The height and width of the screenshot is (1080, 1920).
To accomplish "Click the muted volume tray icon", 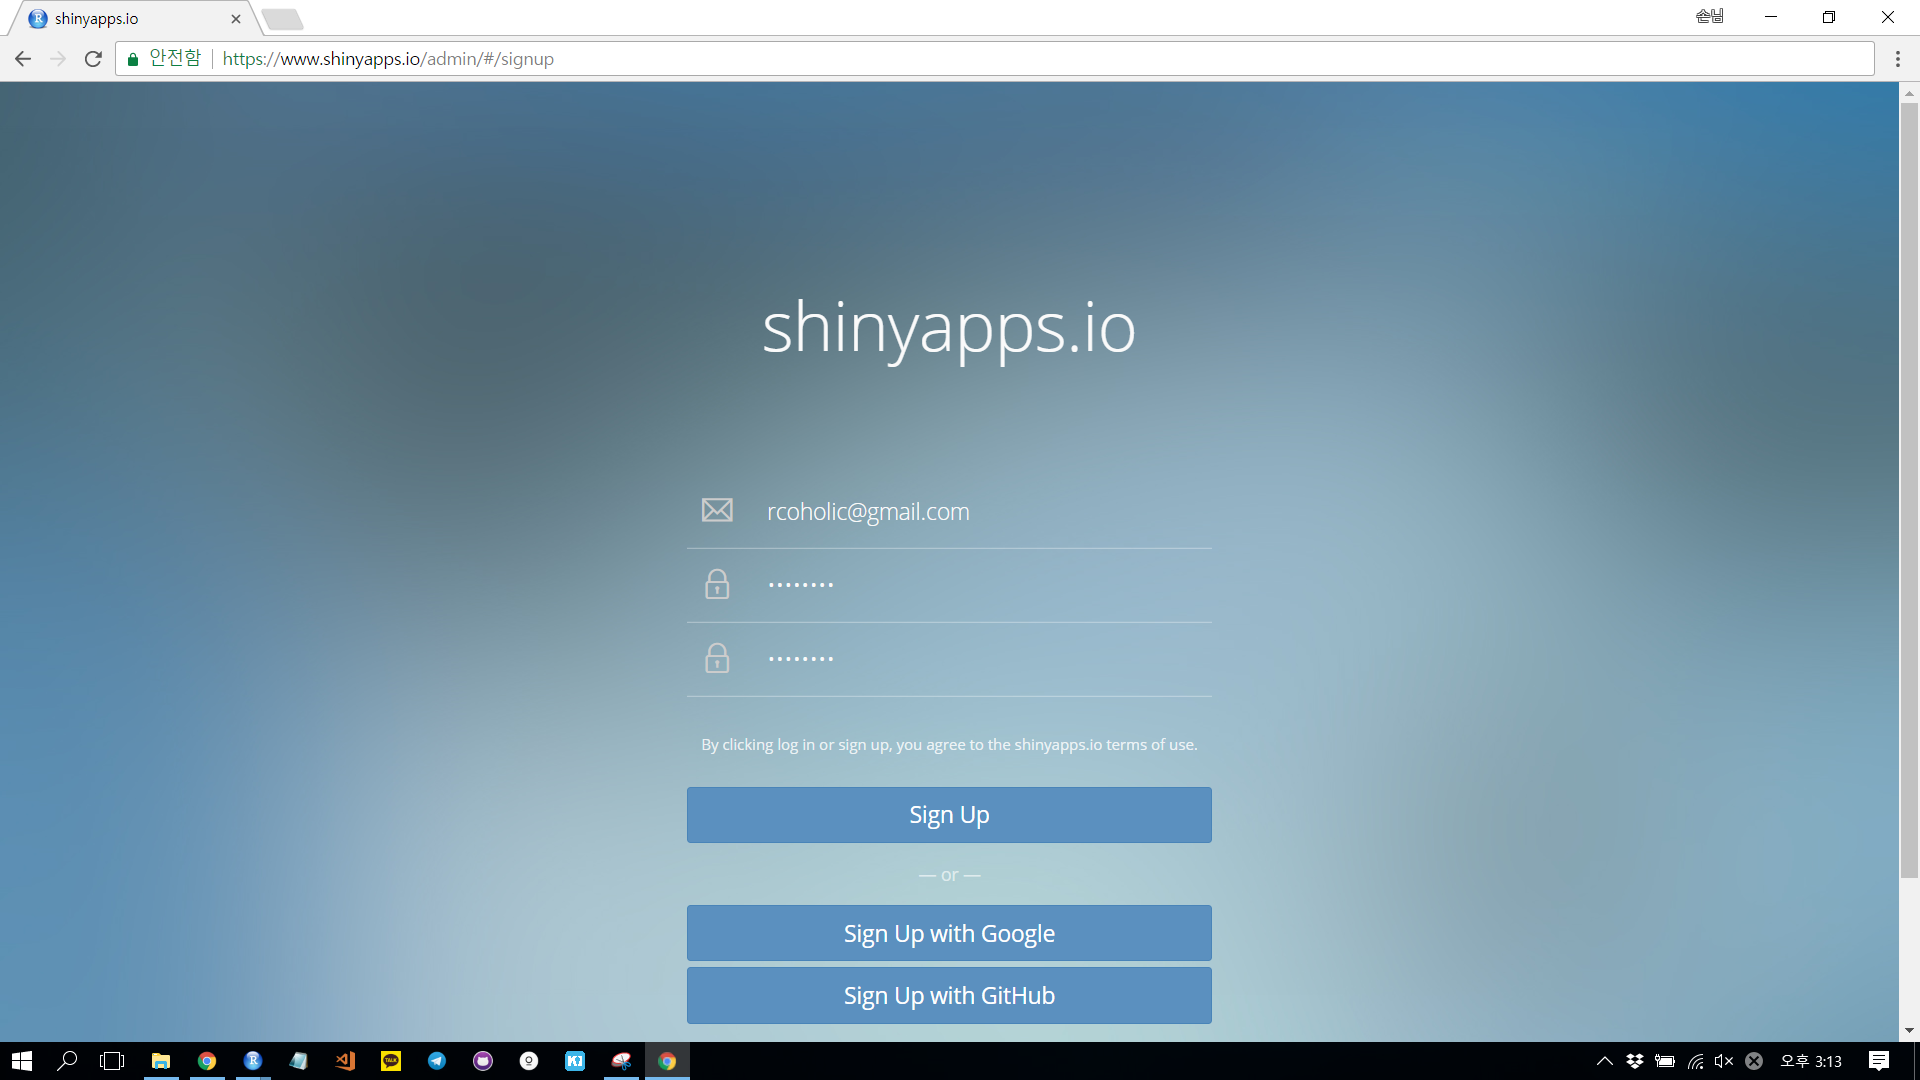I will click(x=1724, y=1061).
